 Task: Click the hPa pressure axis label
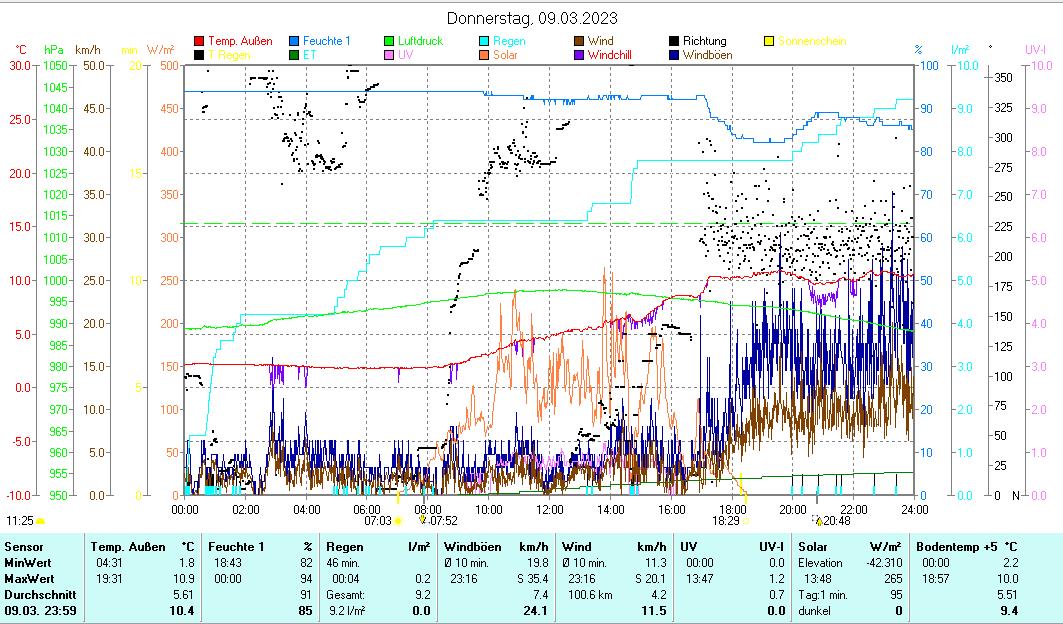click(x=52, y=49)
